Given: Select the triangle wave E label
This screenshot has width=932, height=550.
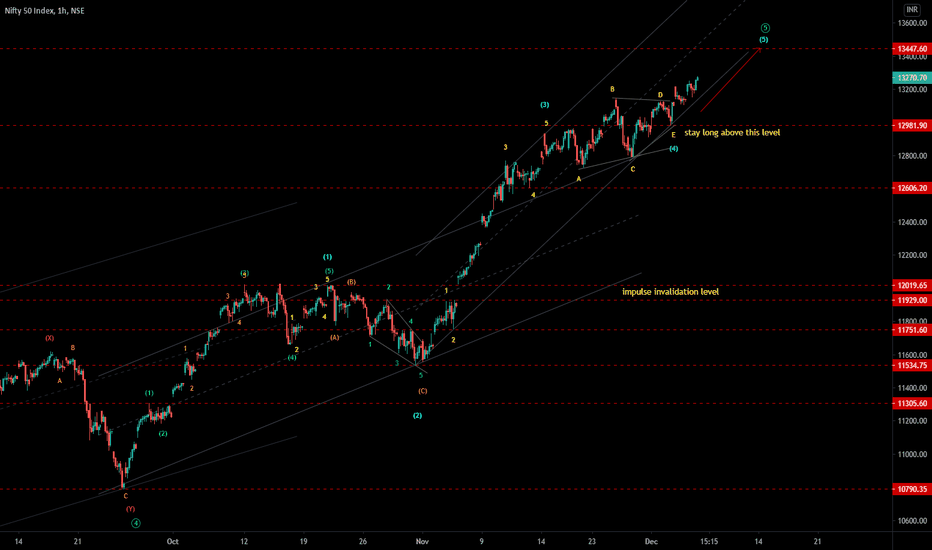Looking at the screenshot, I should (x=673, y=135).
